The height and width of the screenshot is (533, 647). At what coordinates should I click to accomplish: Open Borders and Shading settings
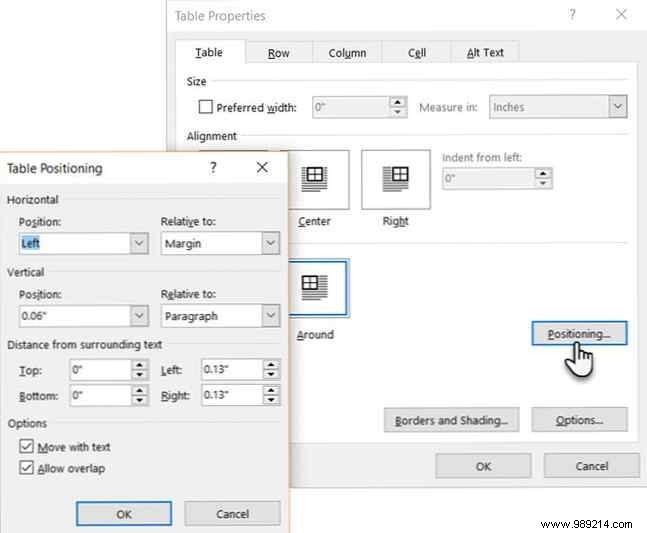click(x=451, y=420)
